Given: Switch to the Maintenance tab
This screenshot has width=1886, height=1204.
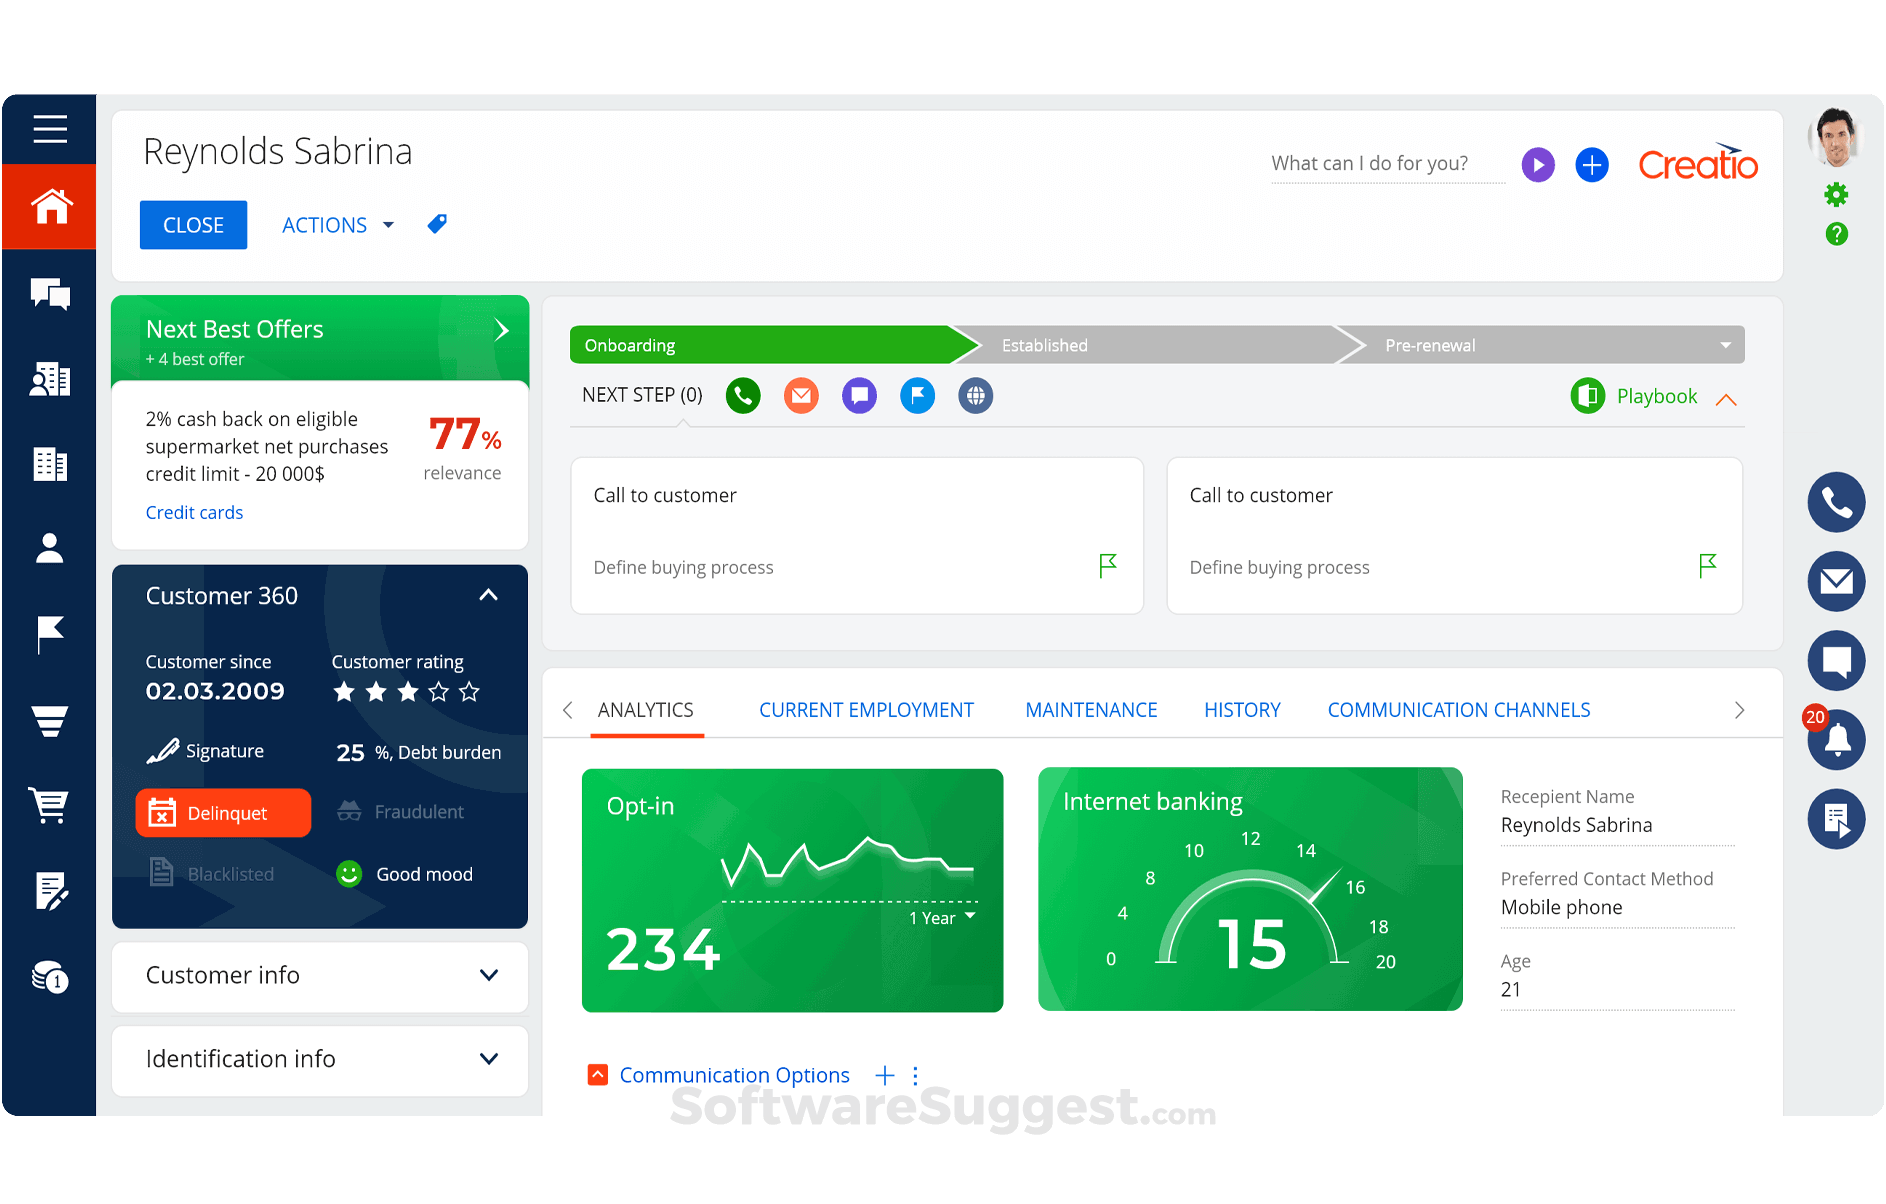Looking at the screenshot, I should coord(1091,709).
